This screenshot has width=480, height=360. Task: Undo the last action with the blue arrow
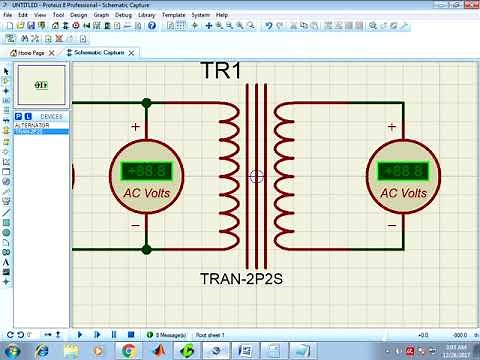(269, 26)
